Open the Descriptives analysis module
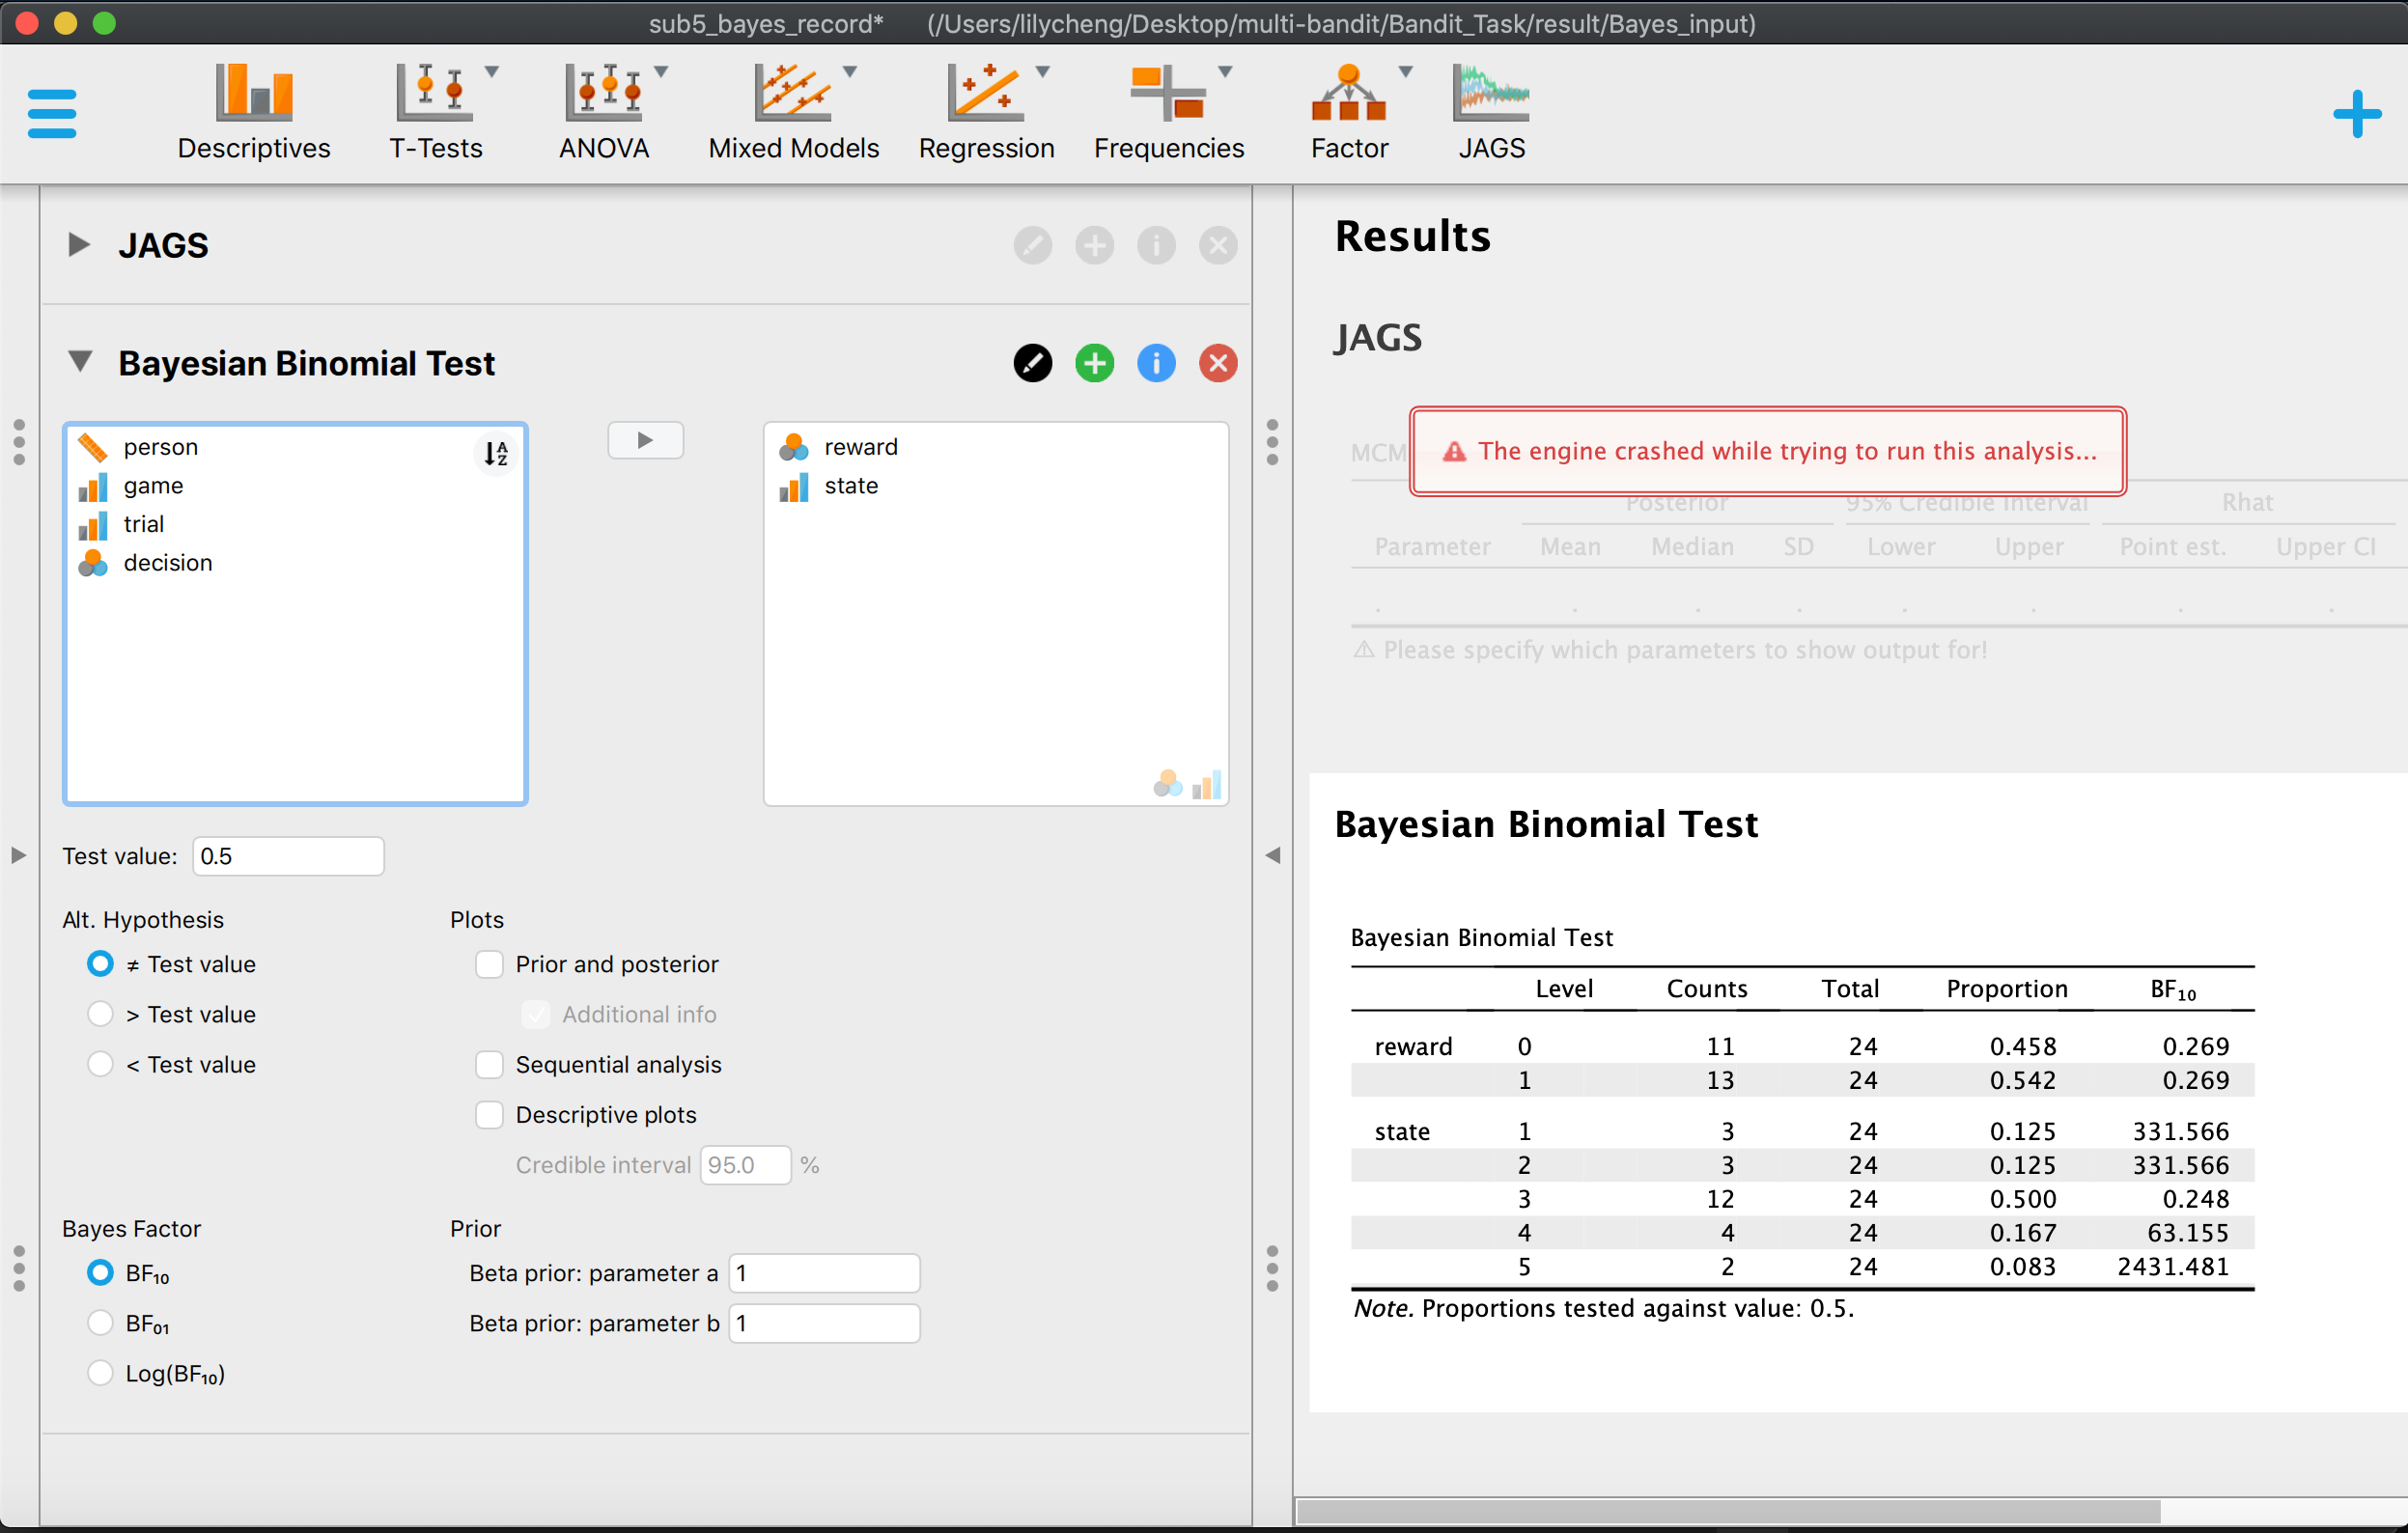 254,110
